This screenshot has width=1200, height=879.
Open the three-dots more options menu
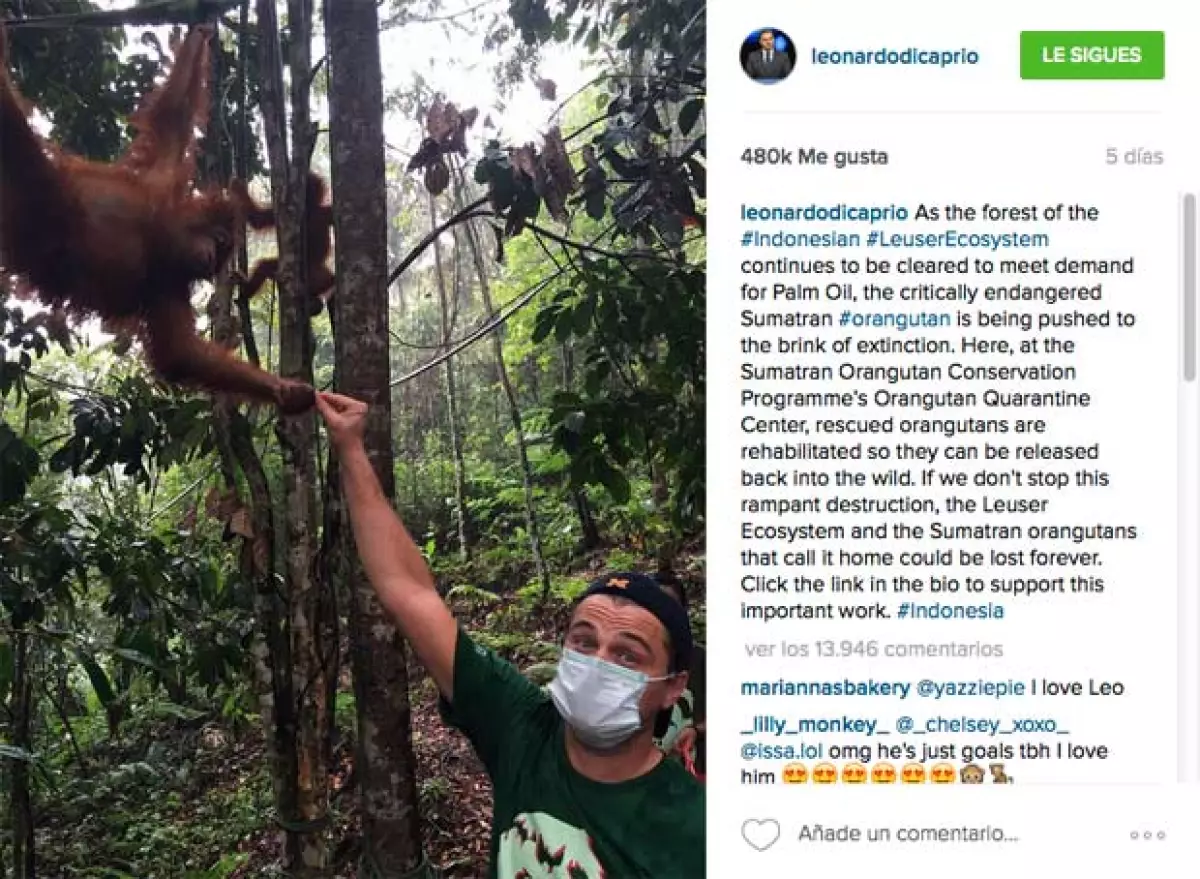tap(1147, 835)
